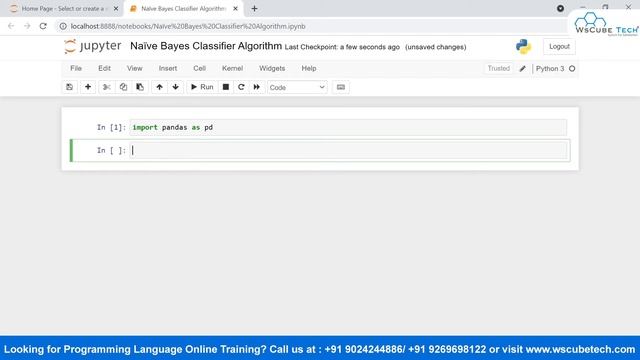The height and width of the screenshot is (360, 640).
Task: Select the Naive Bayes Classifier browser tab
Action: pyautogui.click(x=183, y=9)
